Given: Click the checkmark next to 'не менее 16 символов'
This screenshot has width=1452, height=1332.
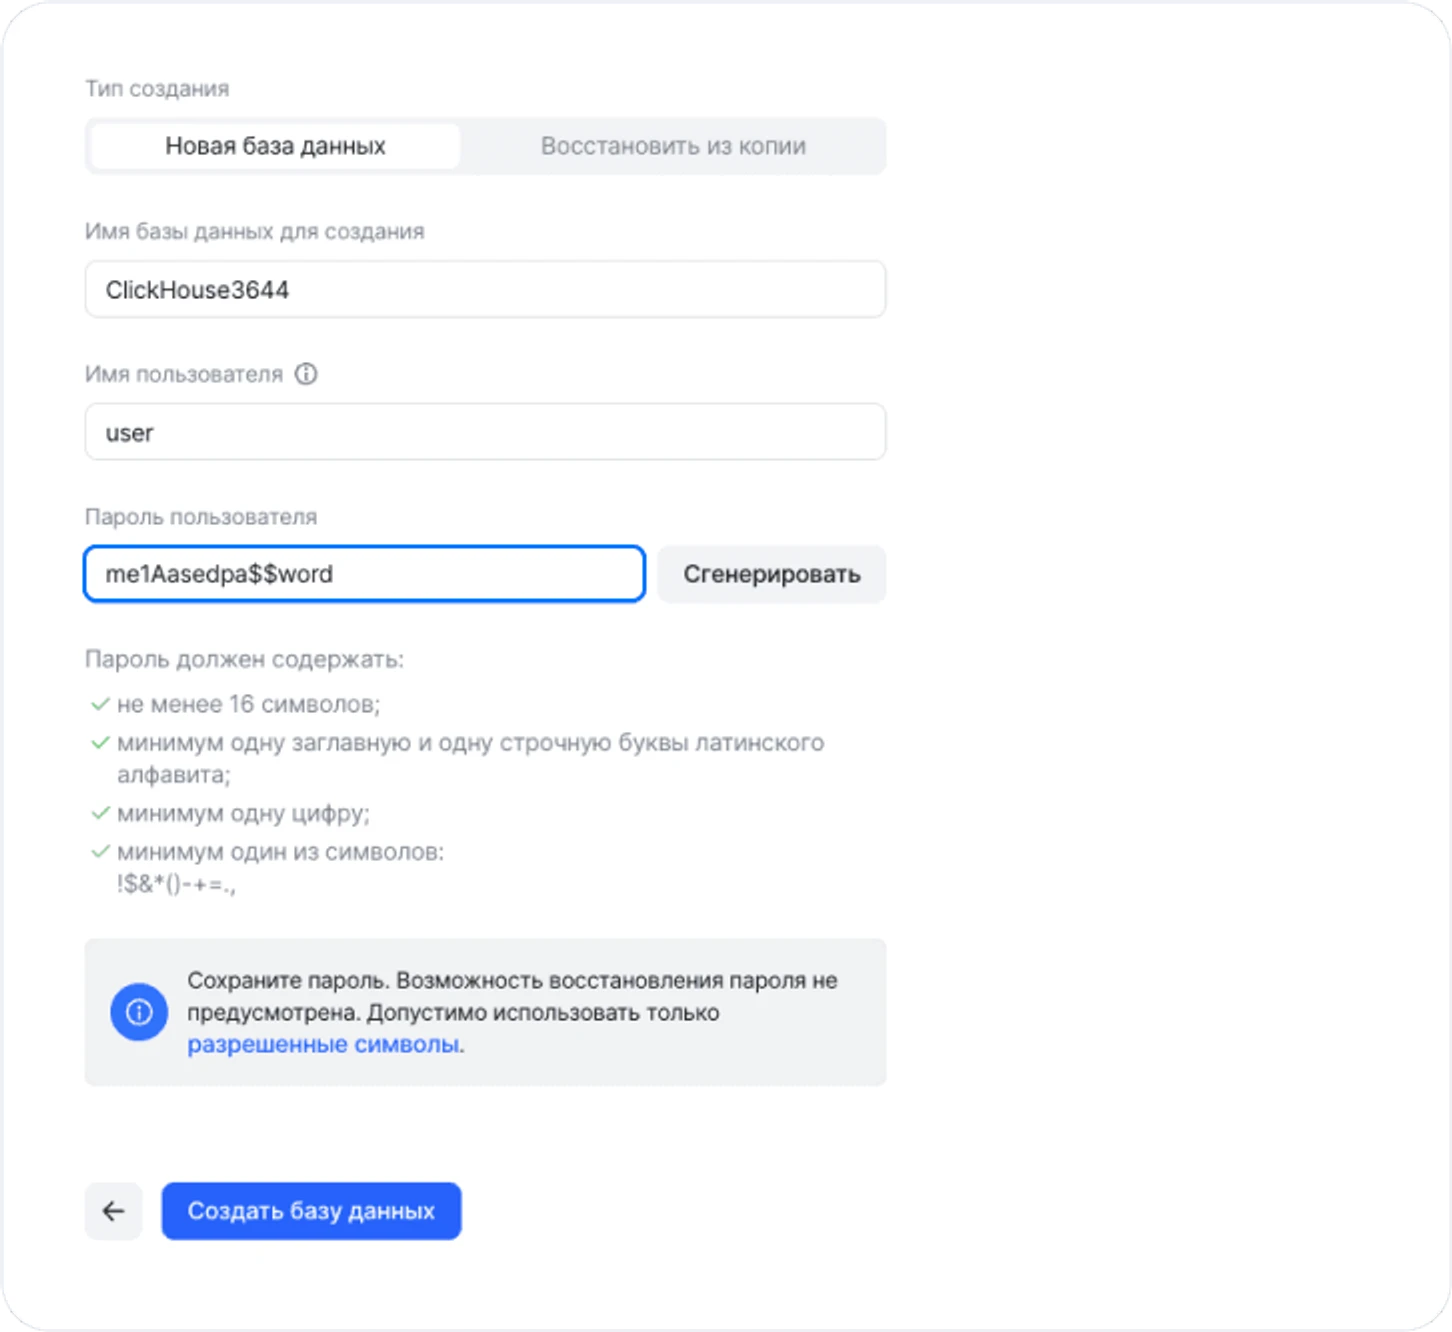Looking at the screenshot, I should point(100,703).
